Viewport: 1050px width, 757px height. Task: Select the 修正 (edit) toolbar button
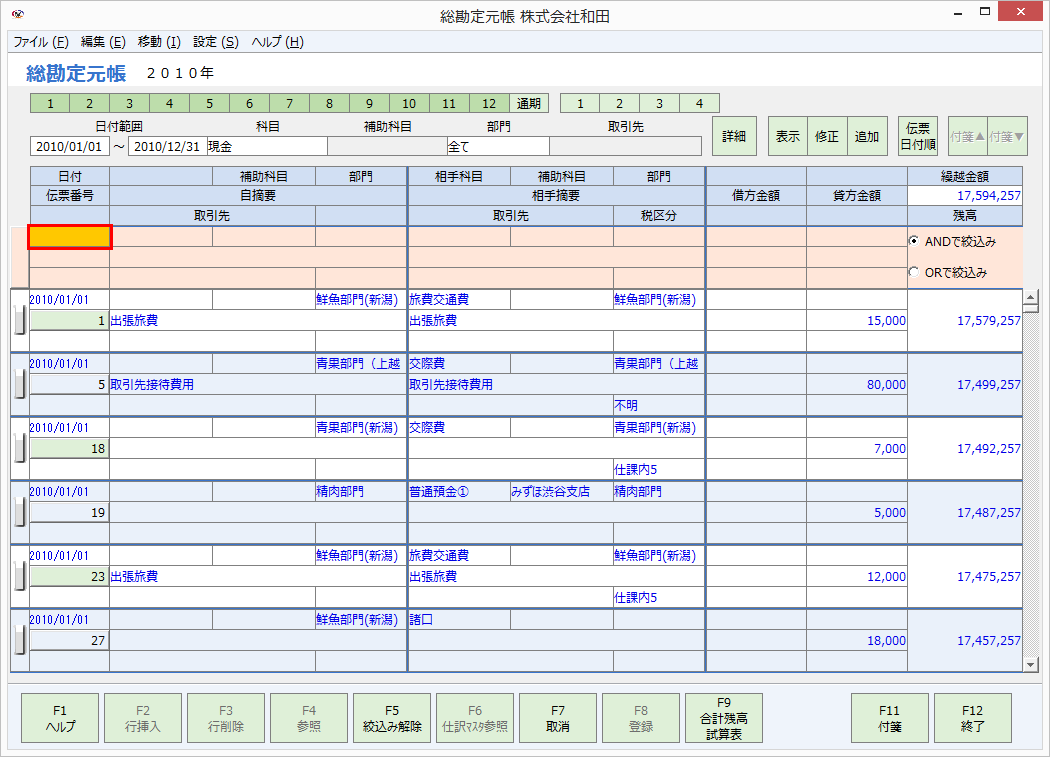pyautogui.click(x=827, y=136)
